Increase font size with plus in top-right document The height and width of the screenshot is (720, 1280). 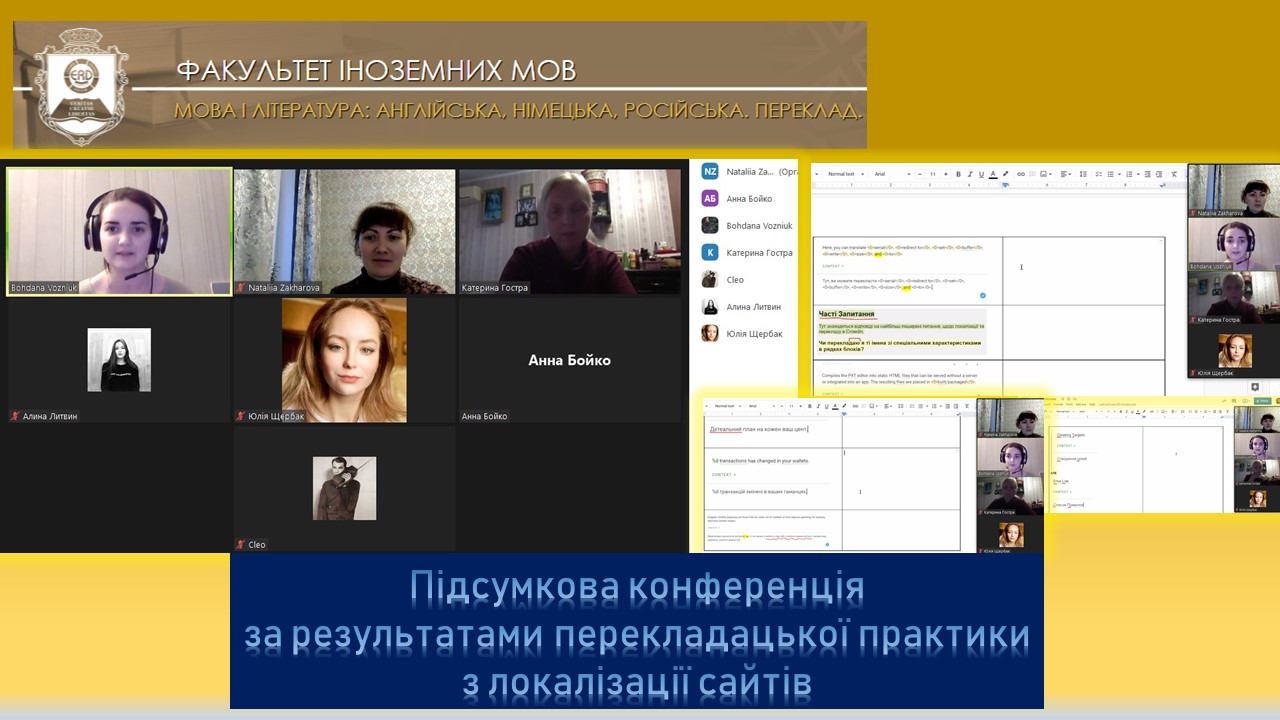(x=946, y=174)
